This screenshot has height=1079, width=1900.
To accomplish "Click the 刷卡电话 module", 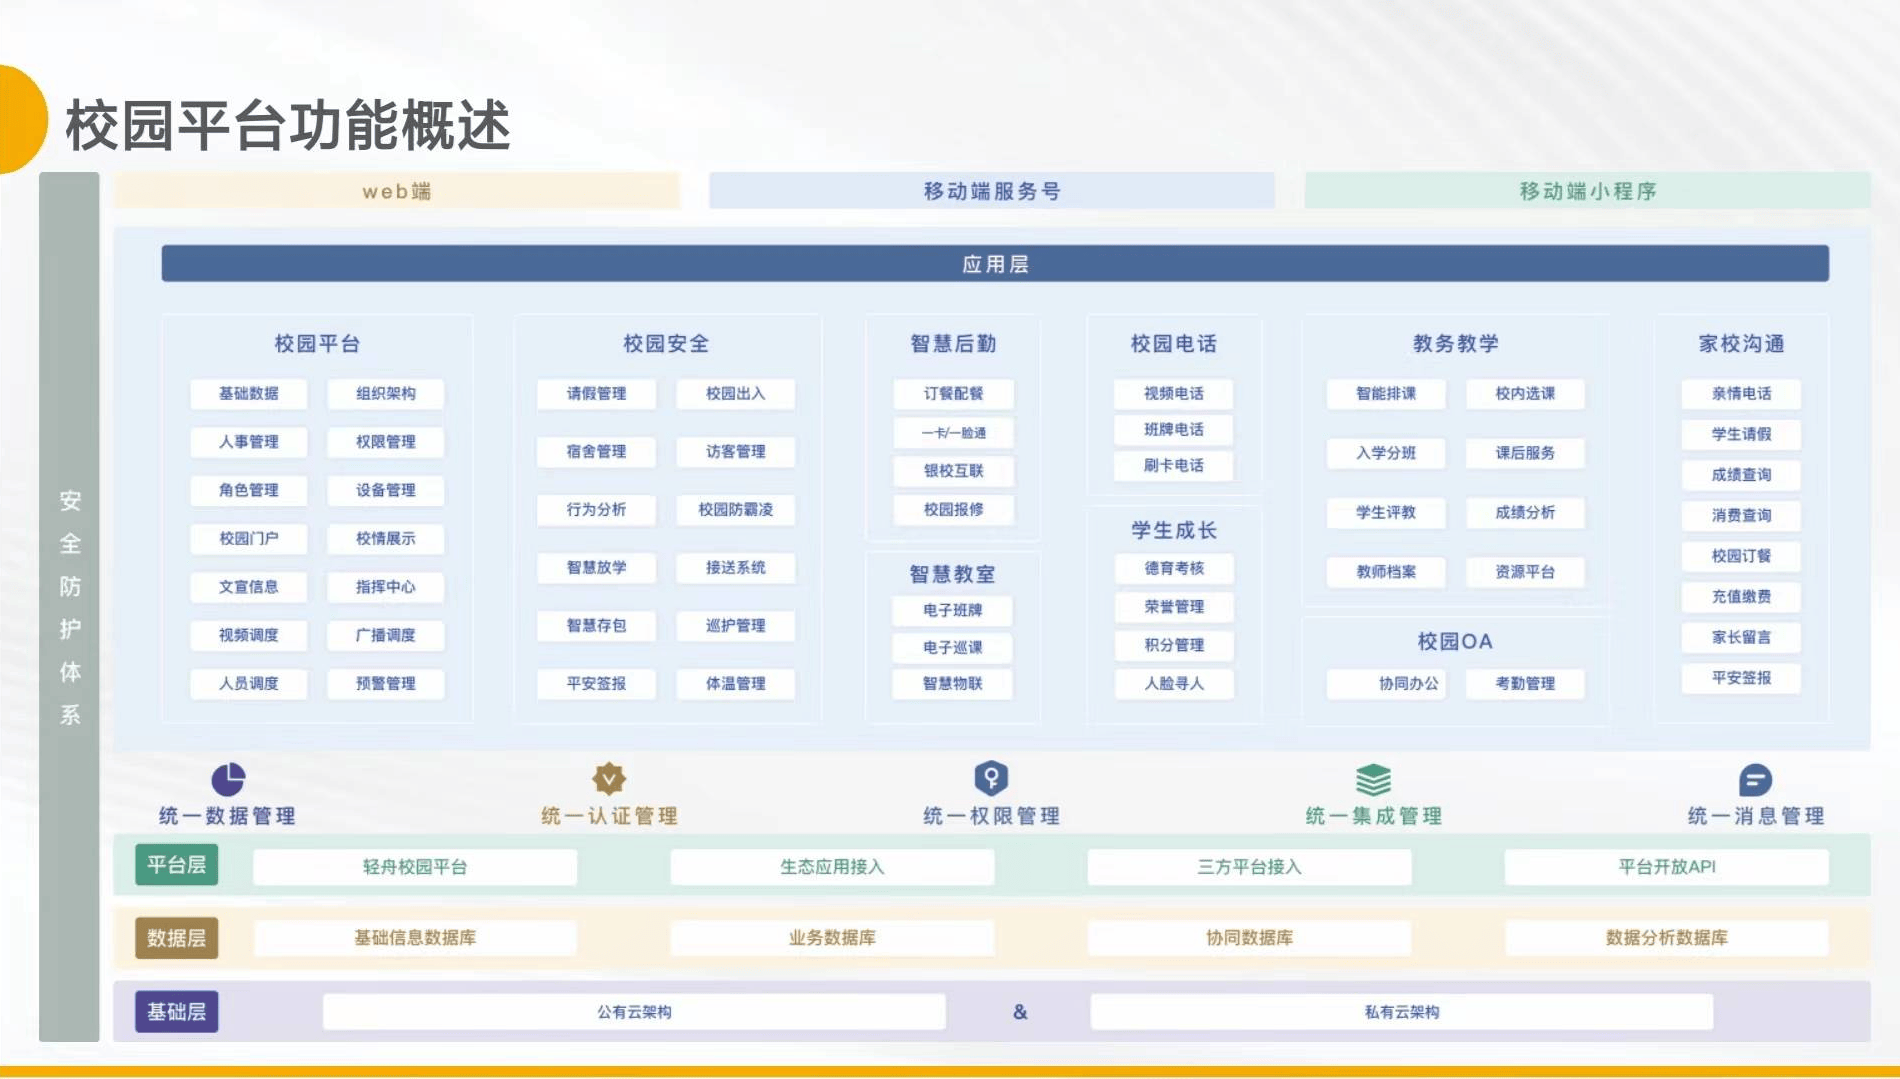I will click(1174, 466).
